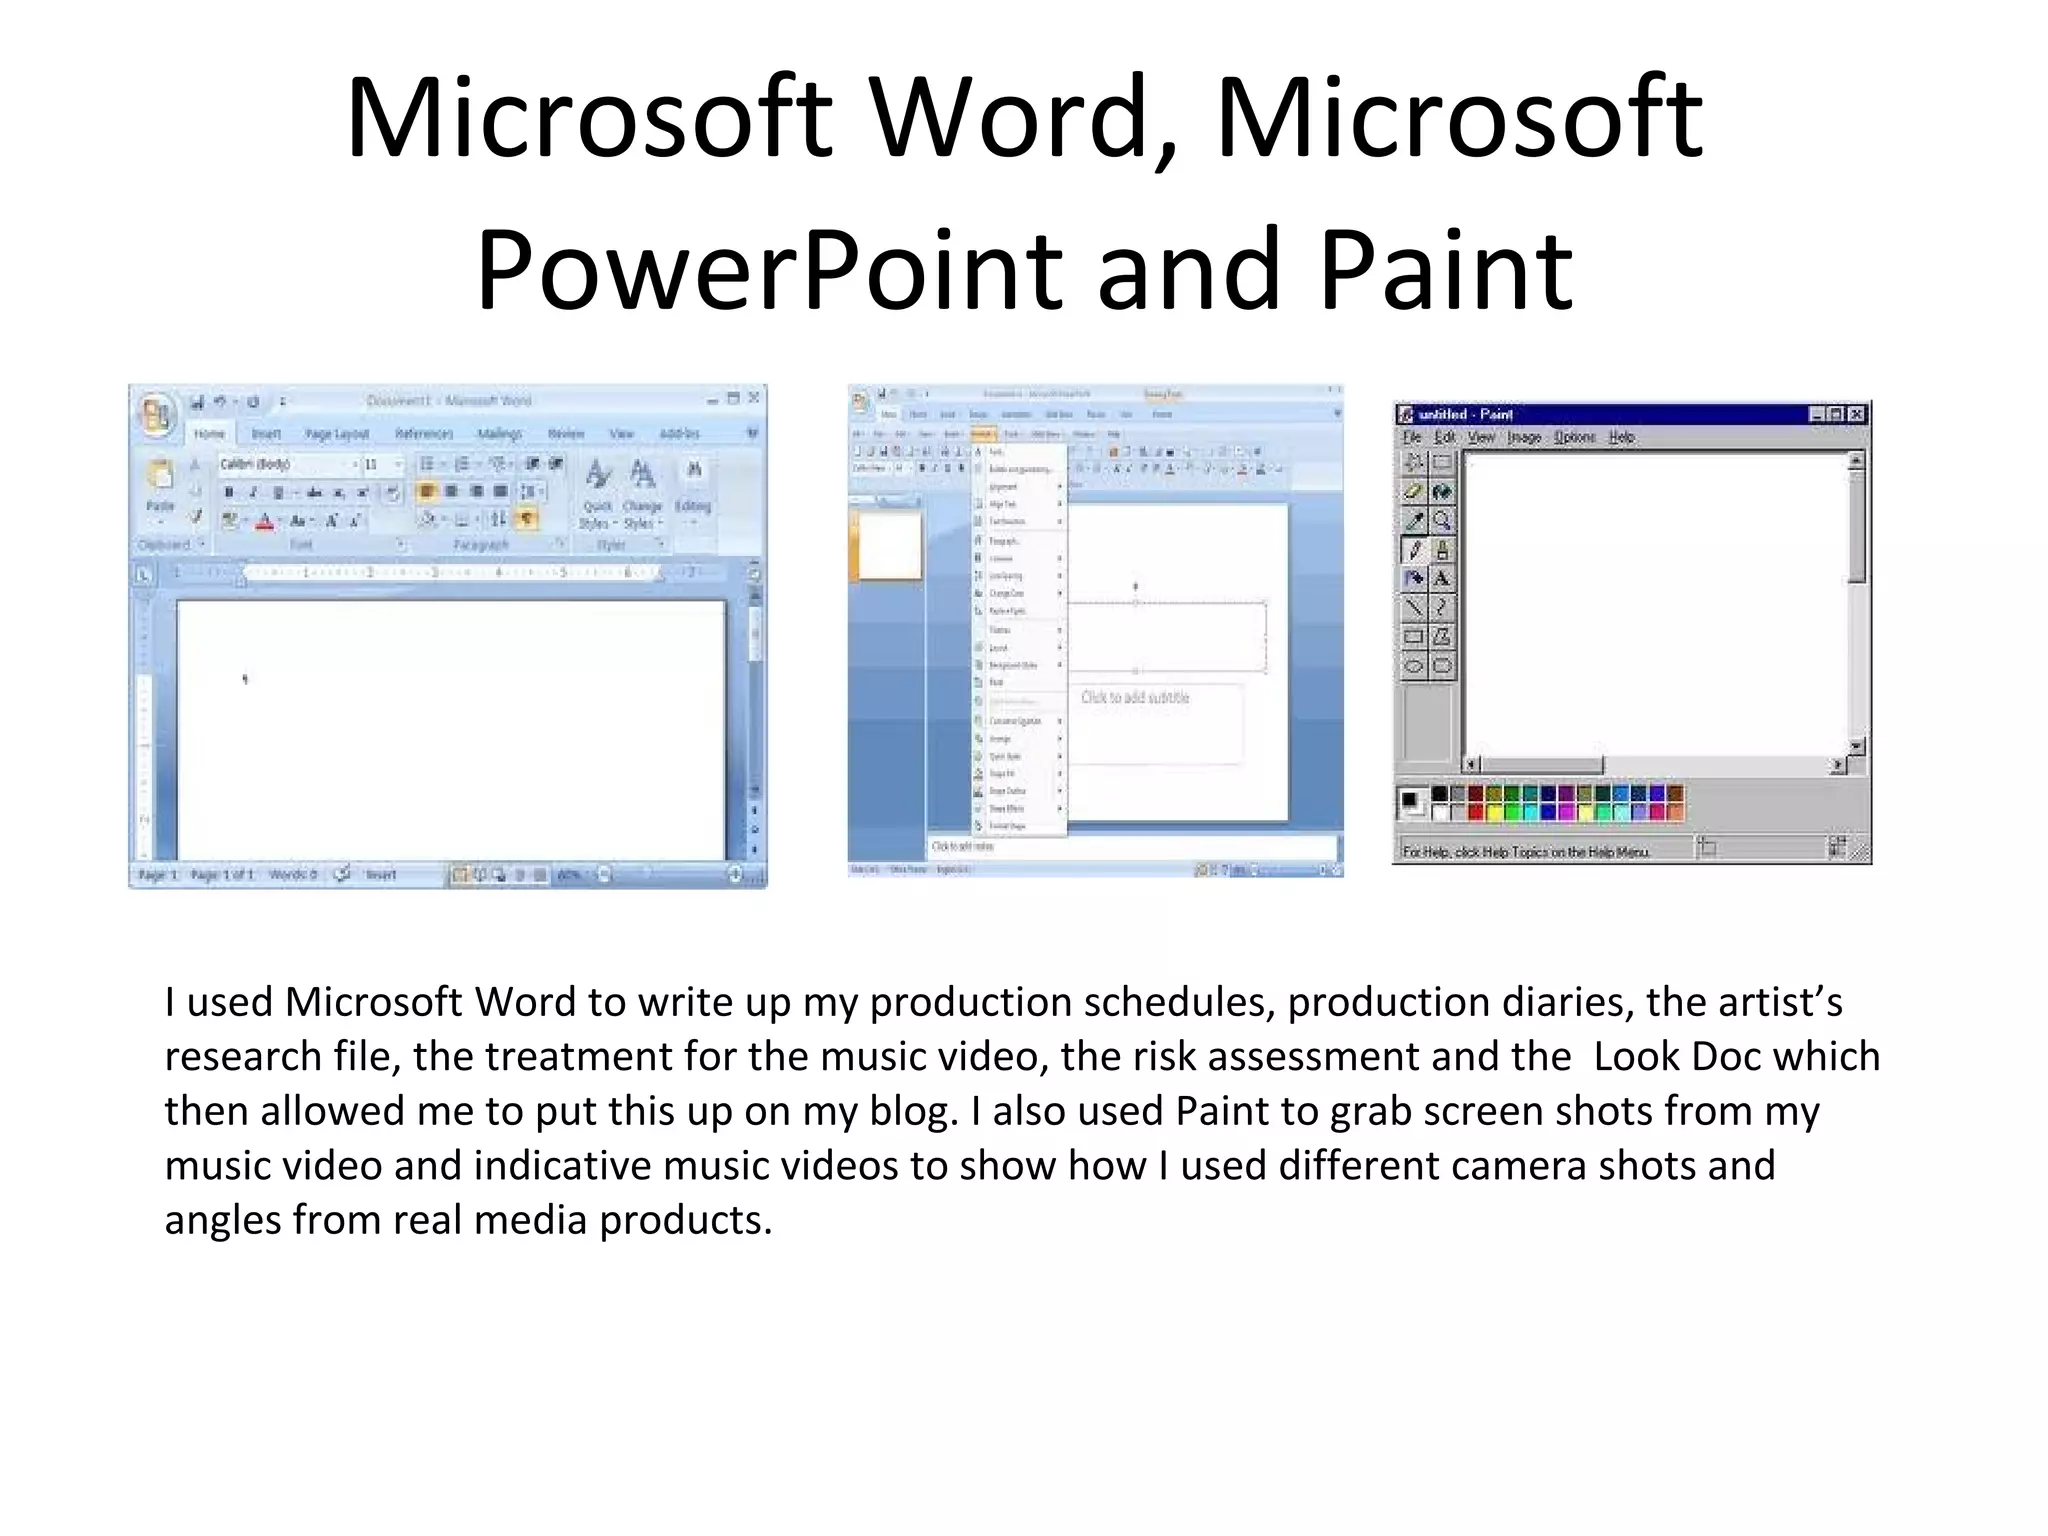Expand the Paragraph dialog launcher in Word

tap(561, 545)
